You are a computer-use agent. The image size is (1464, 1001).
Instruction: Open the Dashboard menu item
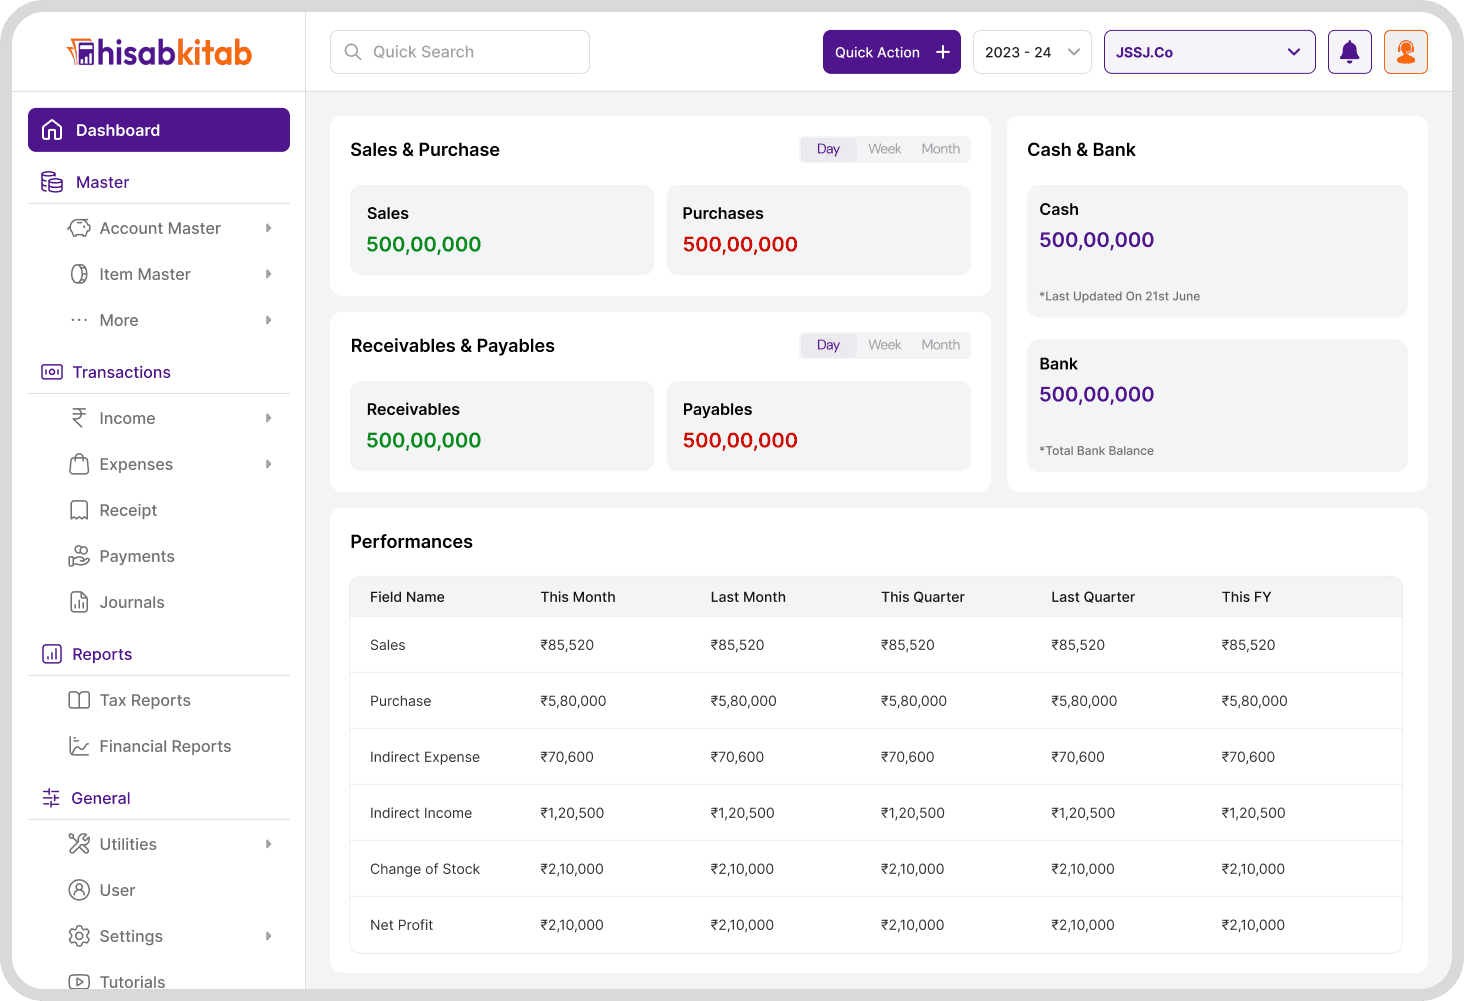159,130
